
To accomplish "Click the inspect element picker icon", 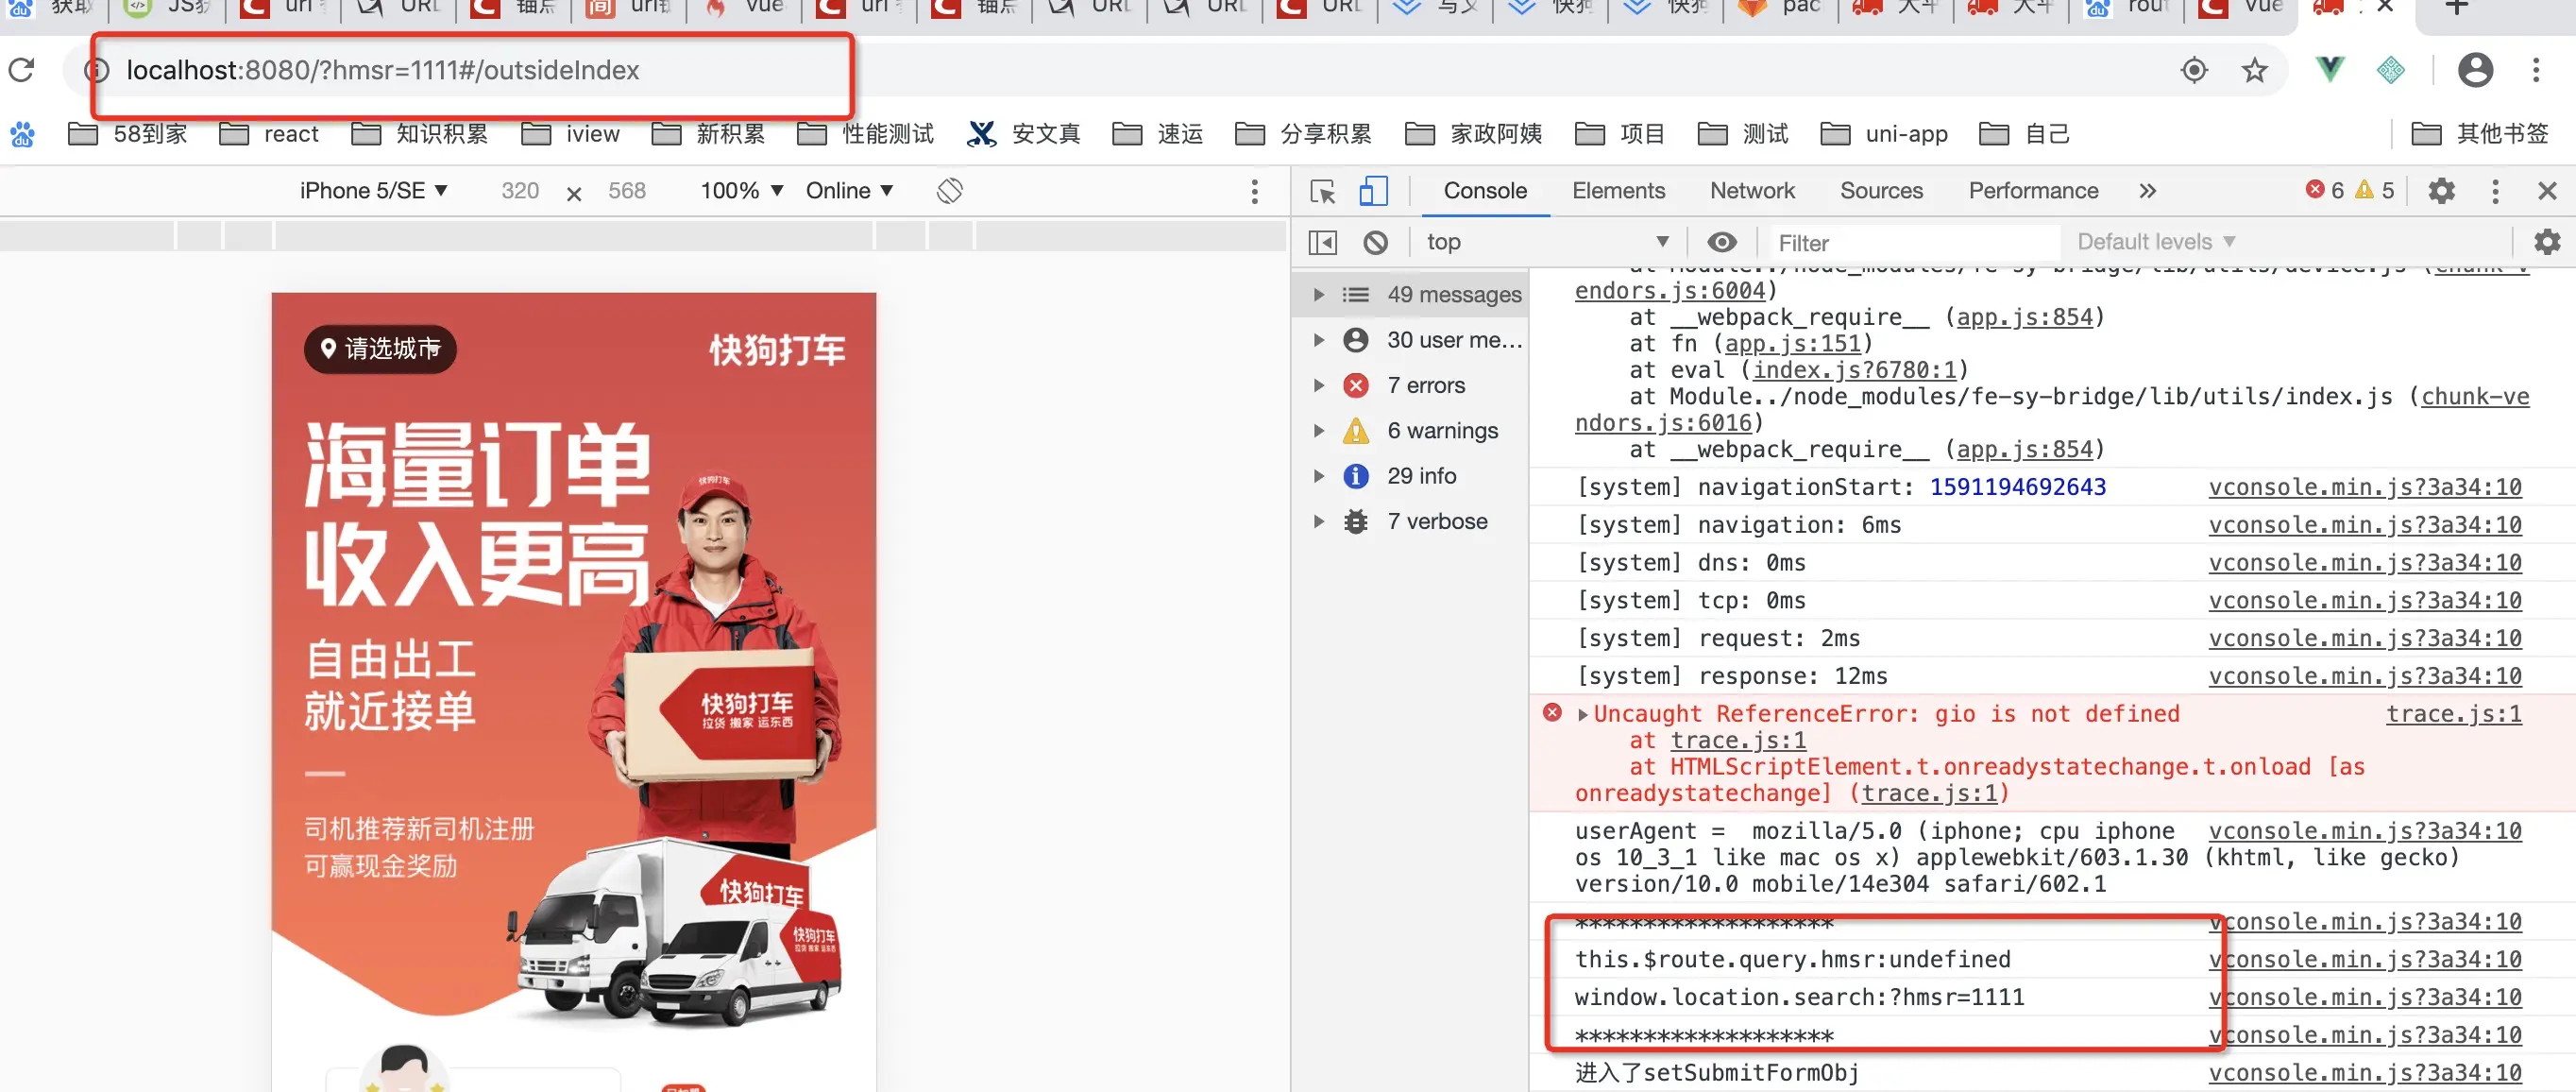I will tap(1322, 191).
